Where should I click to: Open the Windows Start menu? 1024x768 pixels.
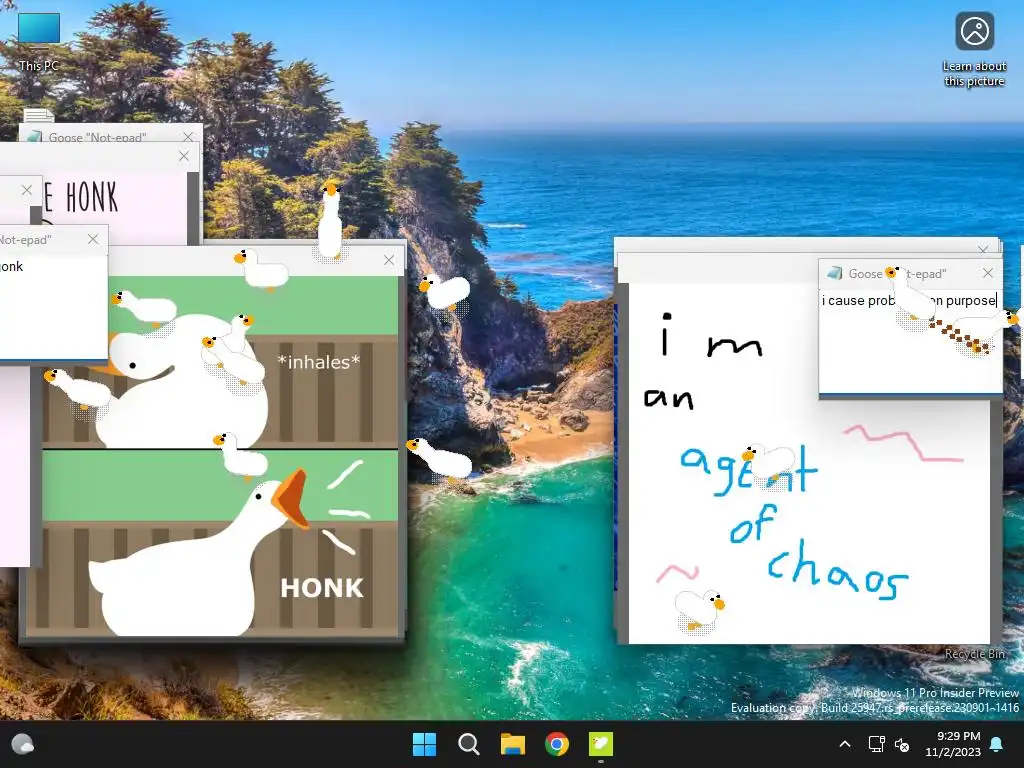pyautogui.click(x=424, y=744)
